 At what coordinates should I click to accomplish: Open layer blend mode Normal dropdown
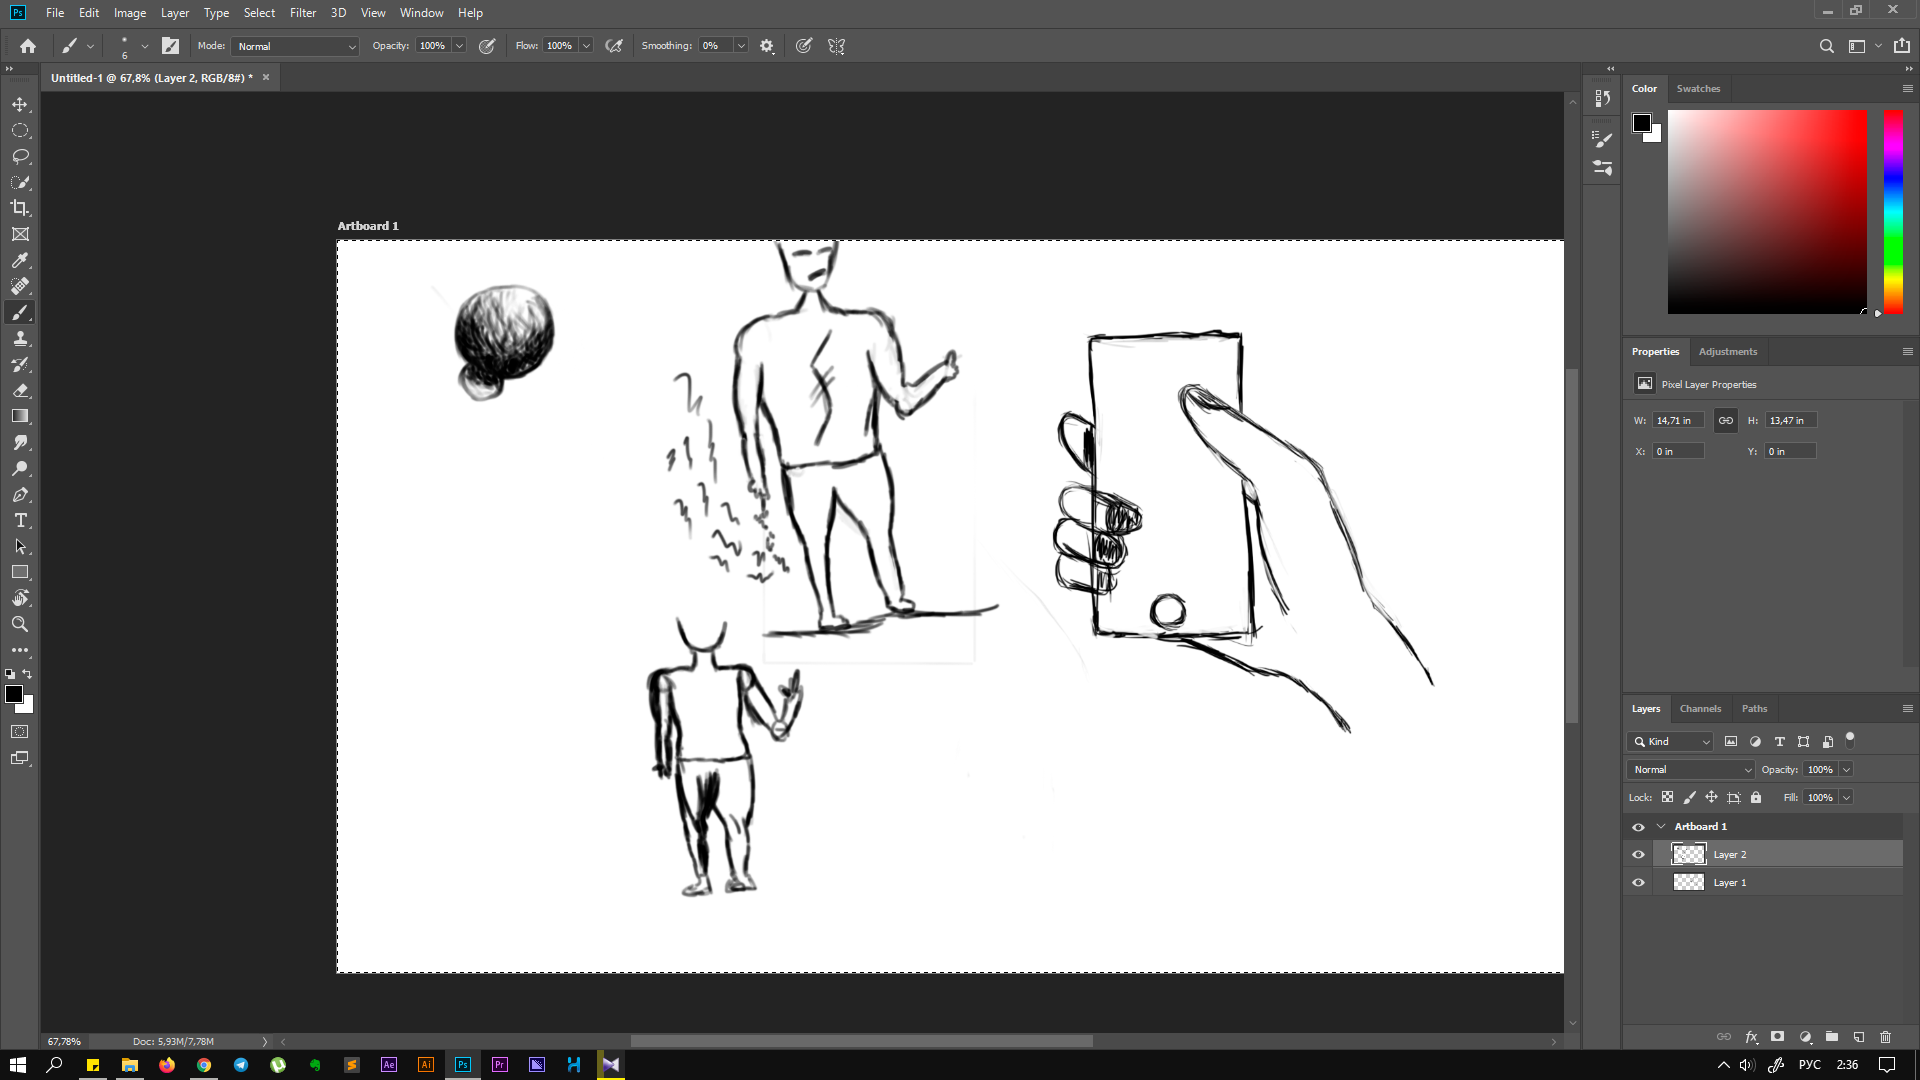click(1691, 770)
